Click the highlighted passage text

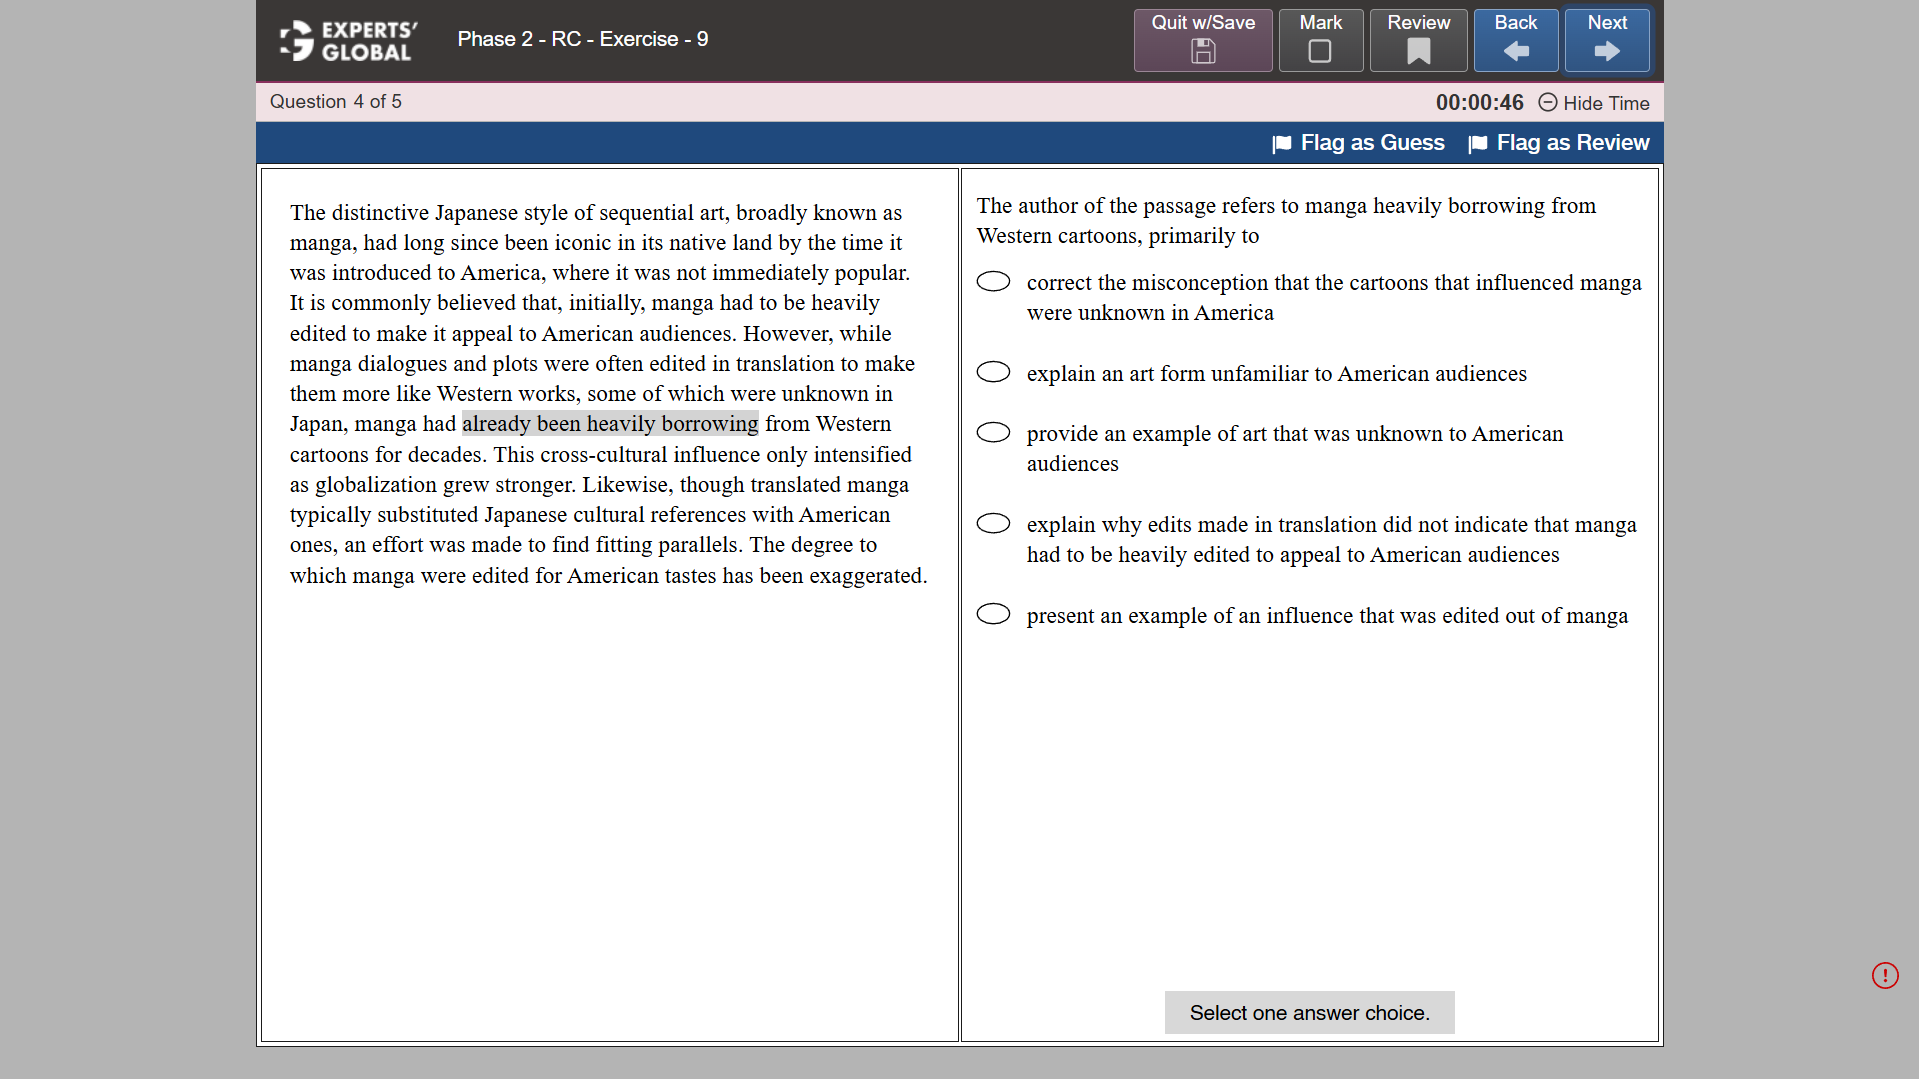coord(610,423)
